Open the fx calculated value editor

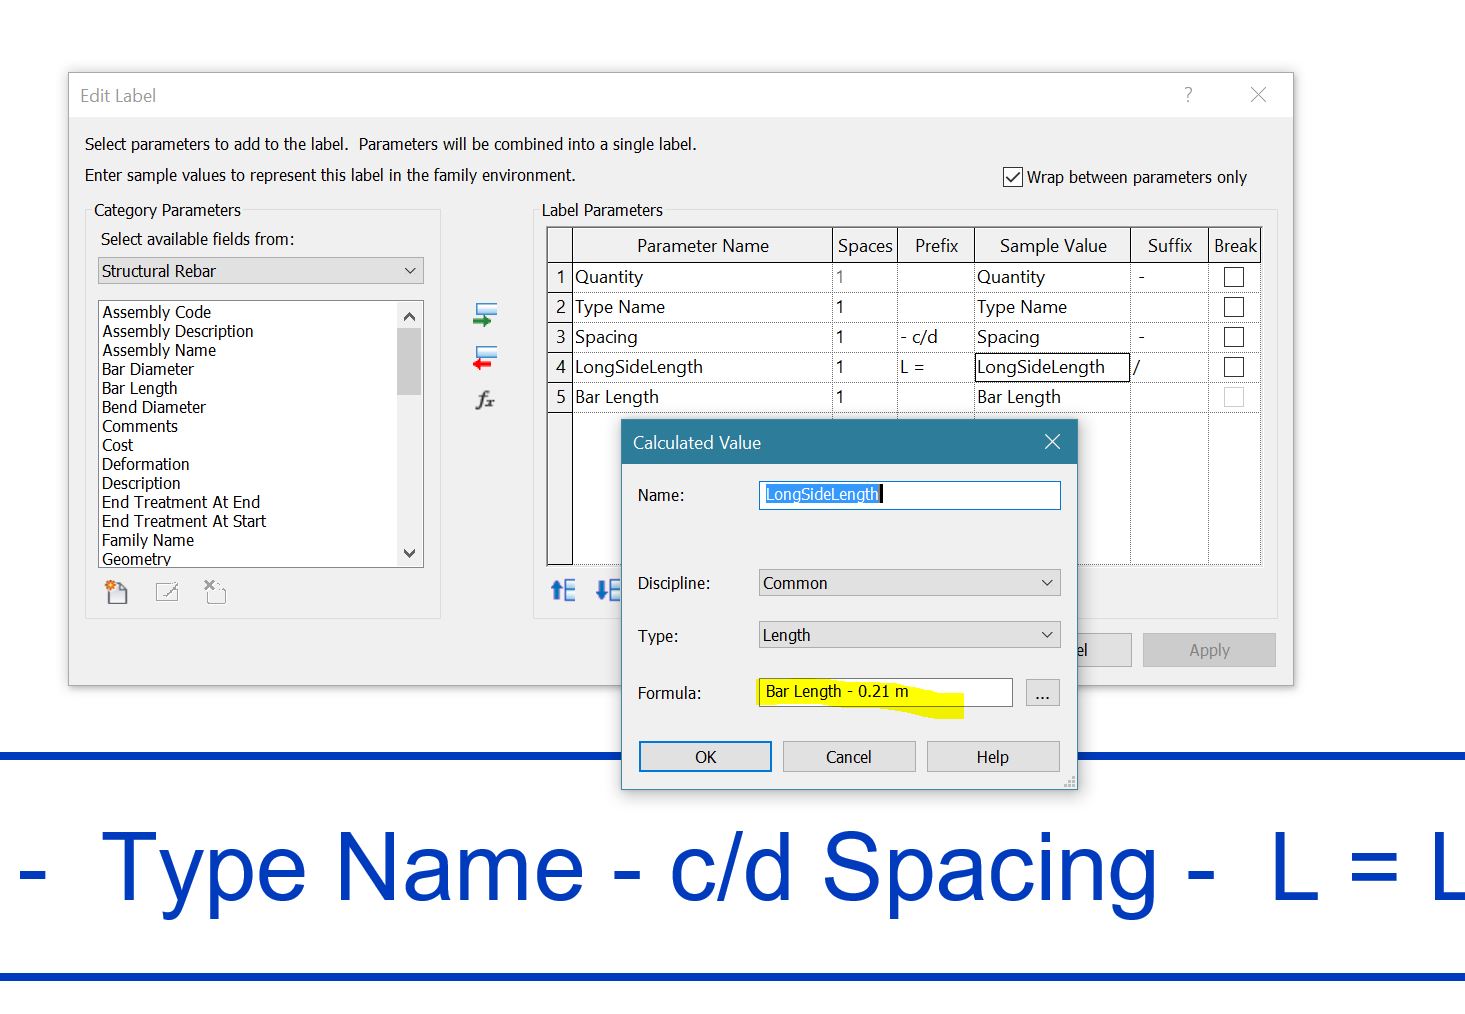(x=485, y=400)
